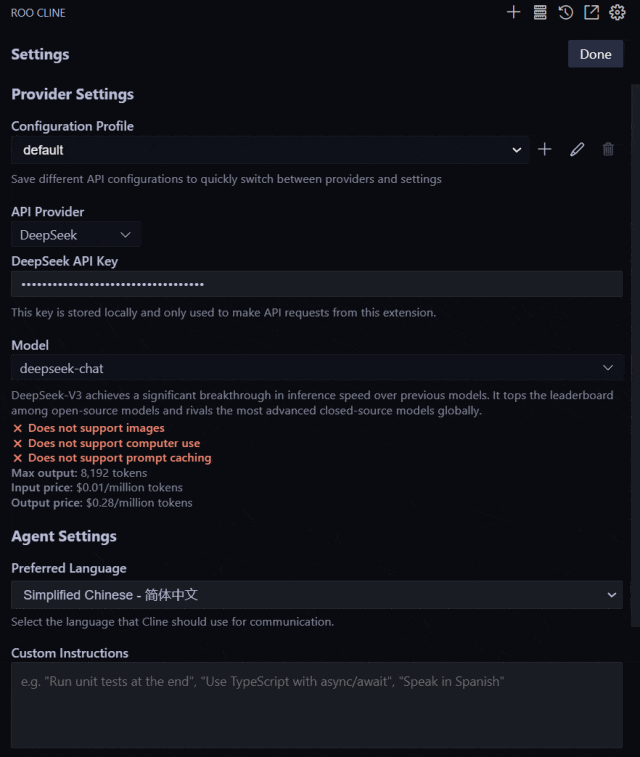Click the Custom Instructions label
This screenshot has width=640, height=757.
[x=70, y=653]
